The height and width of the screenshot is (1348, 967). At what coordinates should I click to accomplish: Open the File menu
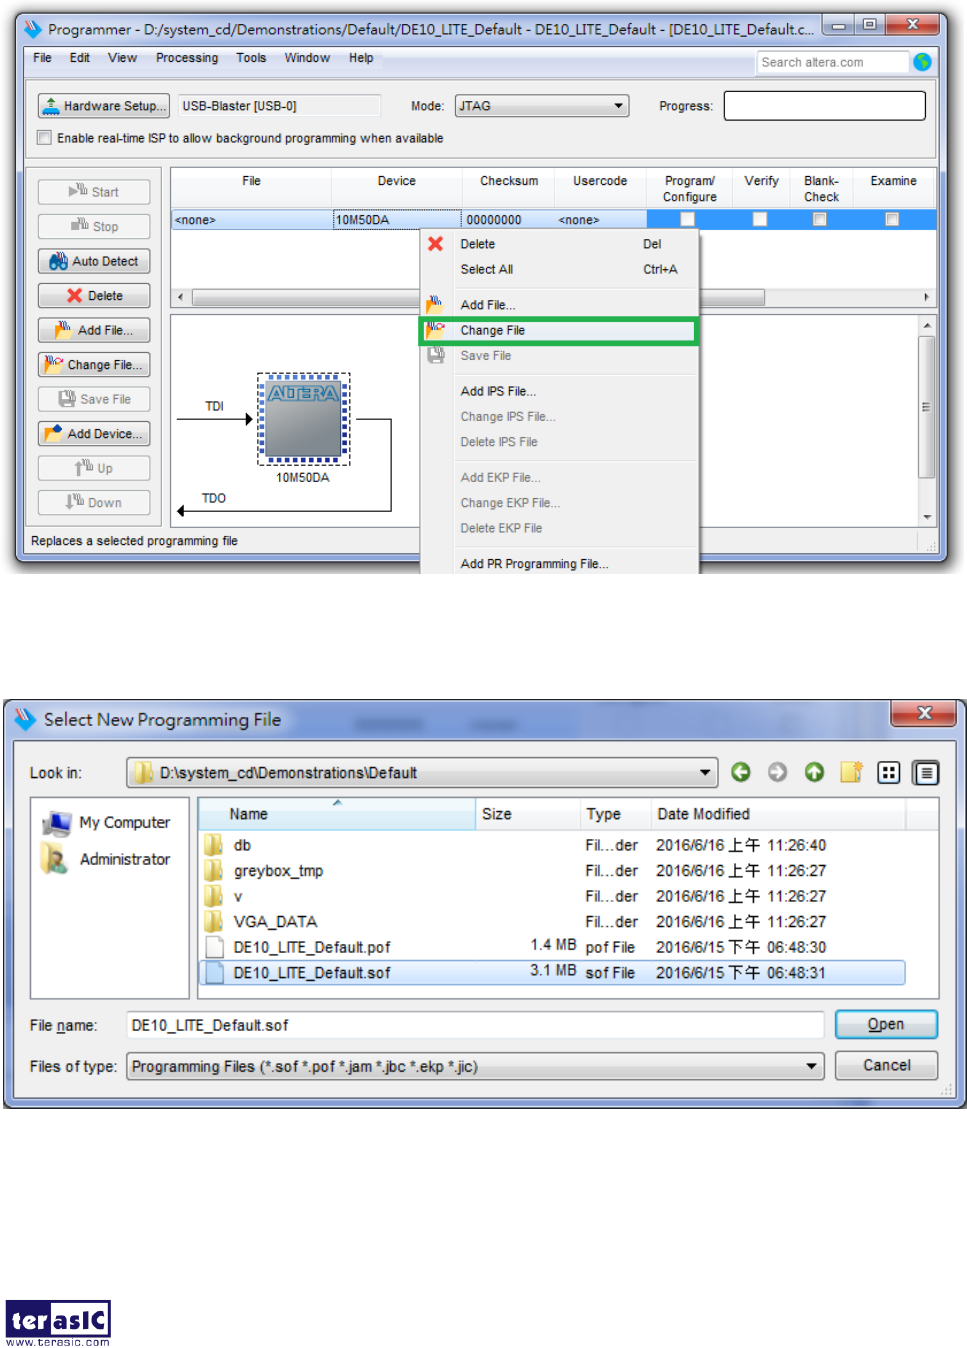[x=42, y=58]
